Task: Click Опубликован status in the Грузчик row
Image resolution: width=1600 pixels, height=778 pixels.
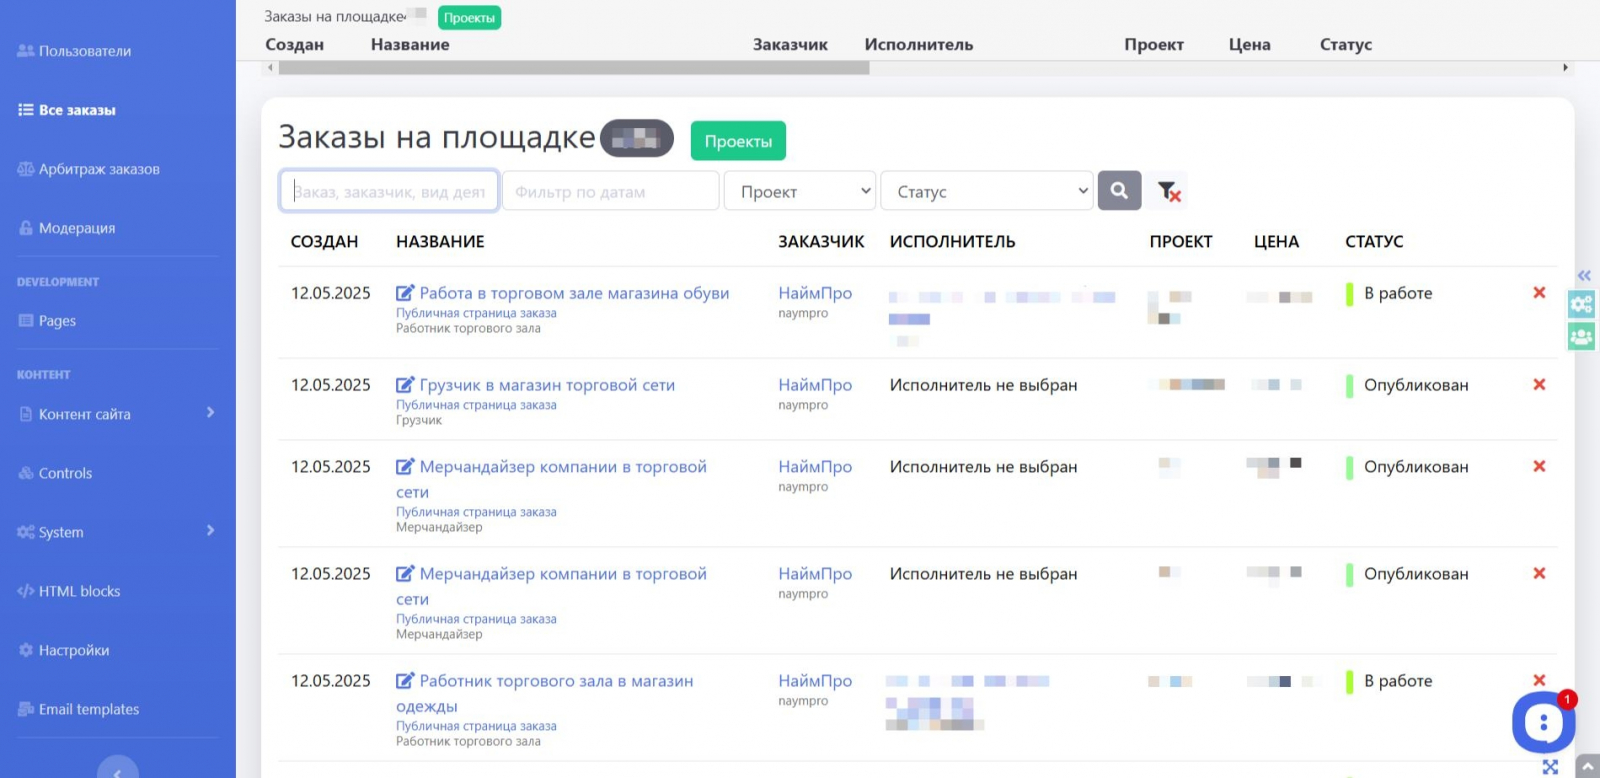Action: tap(1416, 385)
